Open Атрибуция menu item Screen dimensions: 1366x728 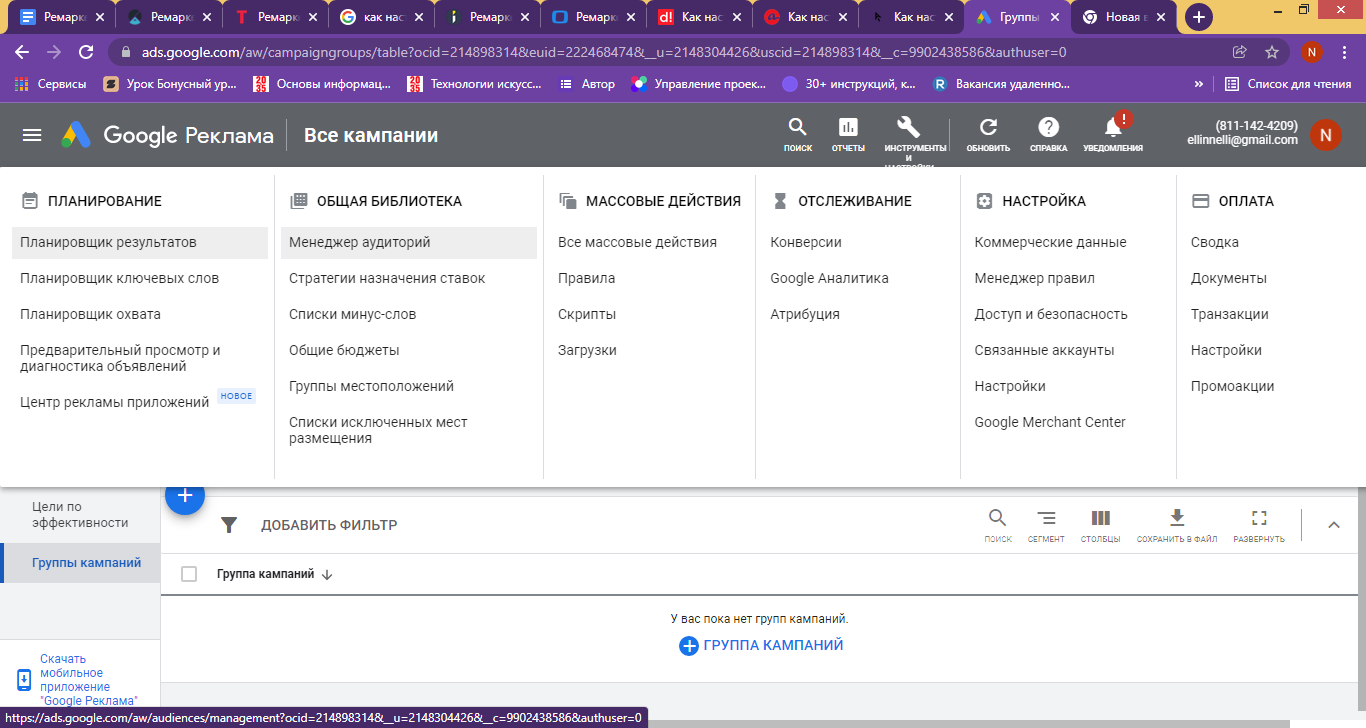(x=805, y=314)
